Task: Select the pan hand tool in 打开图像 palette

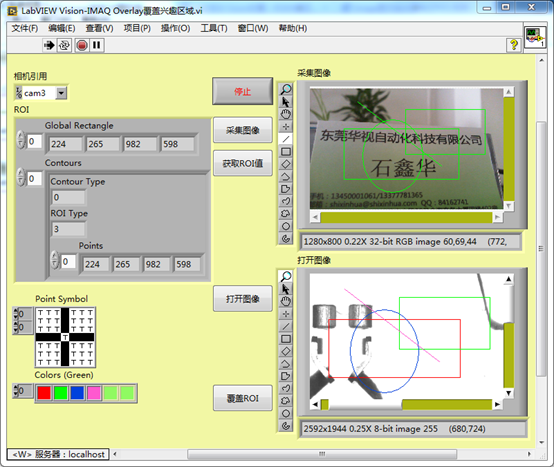Action: [x=286, y=301]
